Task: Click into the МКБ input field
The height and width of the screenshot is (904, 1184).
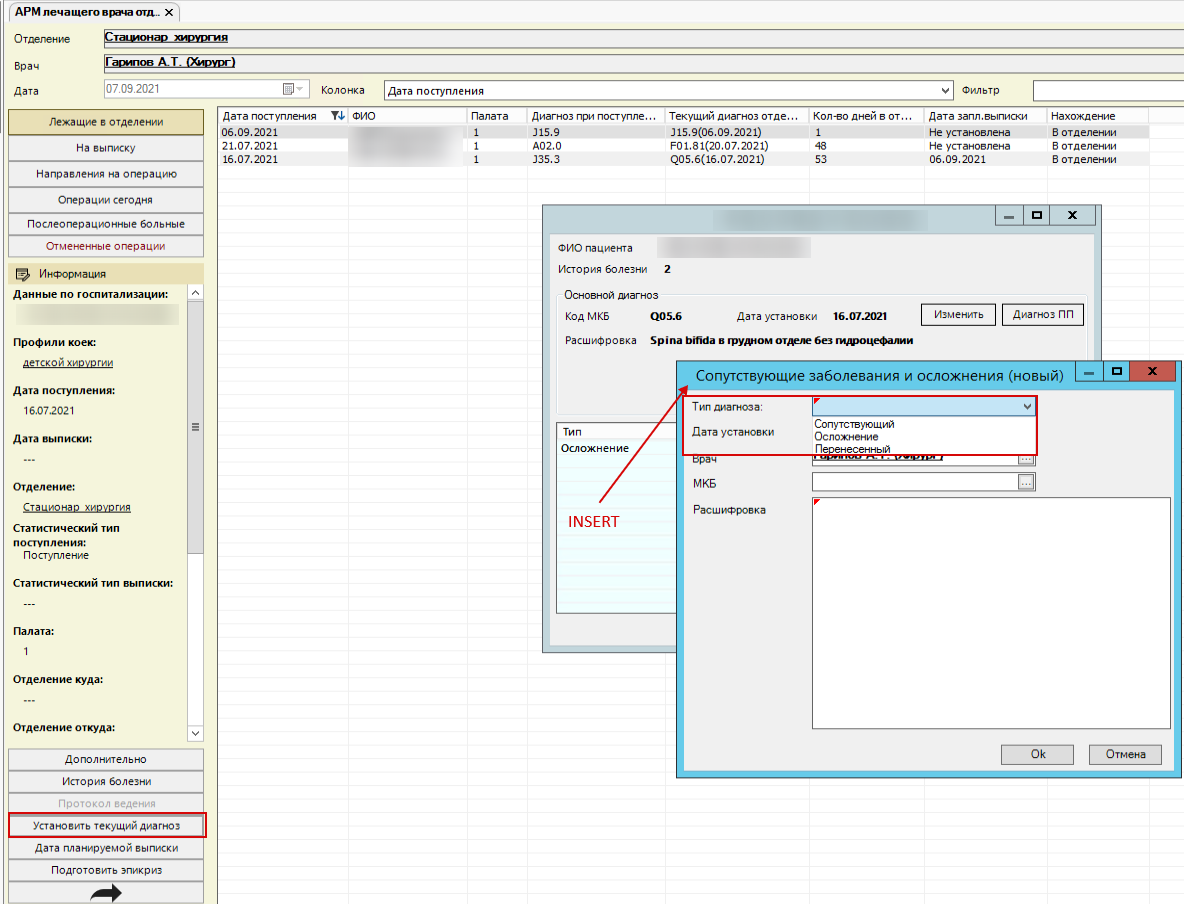Action: pos(914,482)
